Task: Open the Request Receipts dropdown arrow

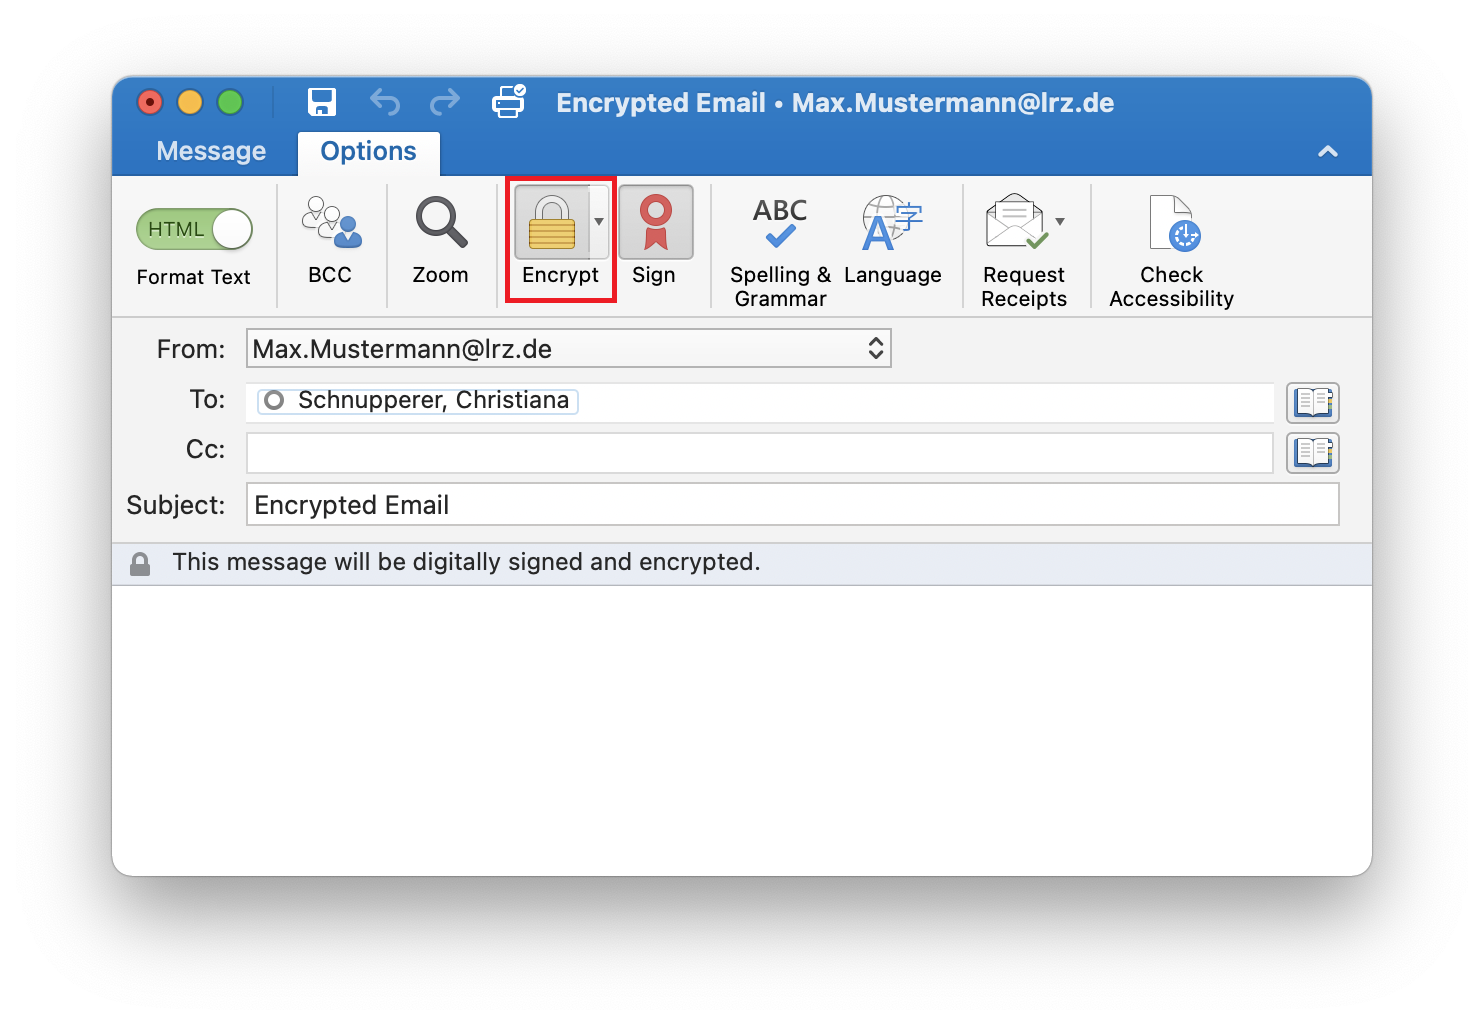Action: (x=1059, y=222)
